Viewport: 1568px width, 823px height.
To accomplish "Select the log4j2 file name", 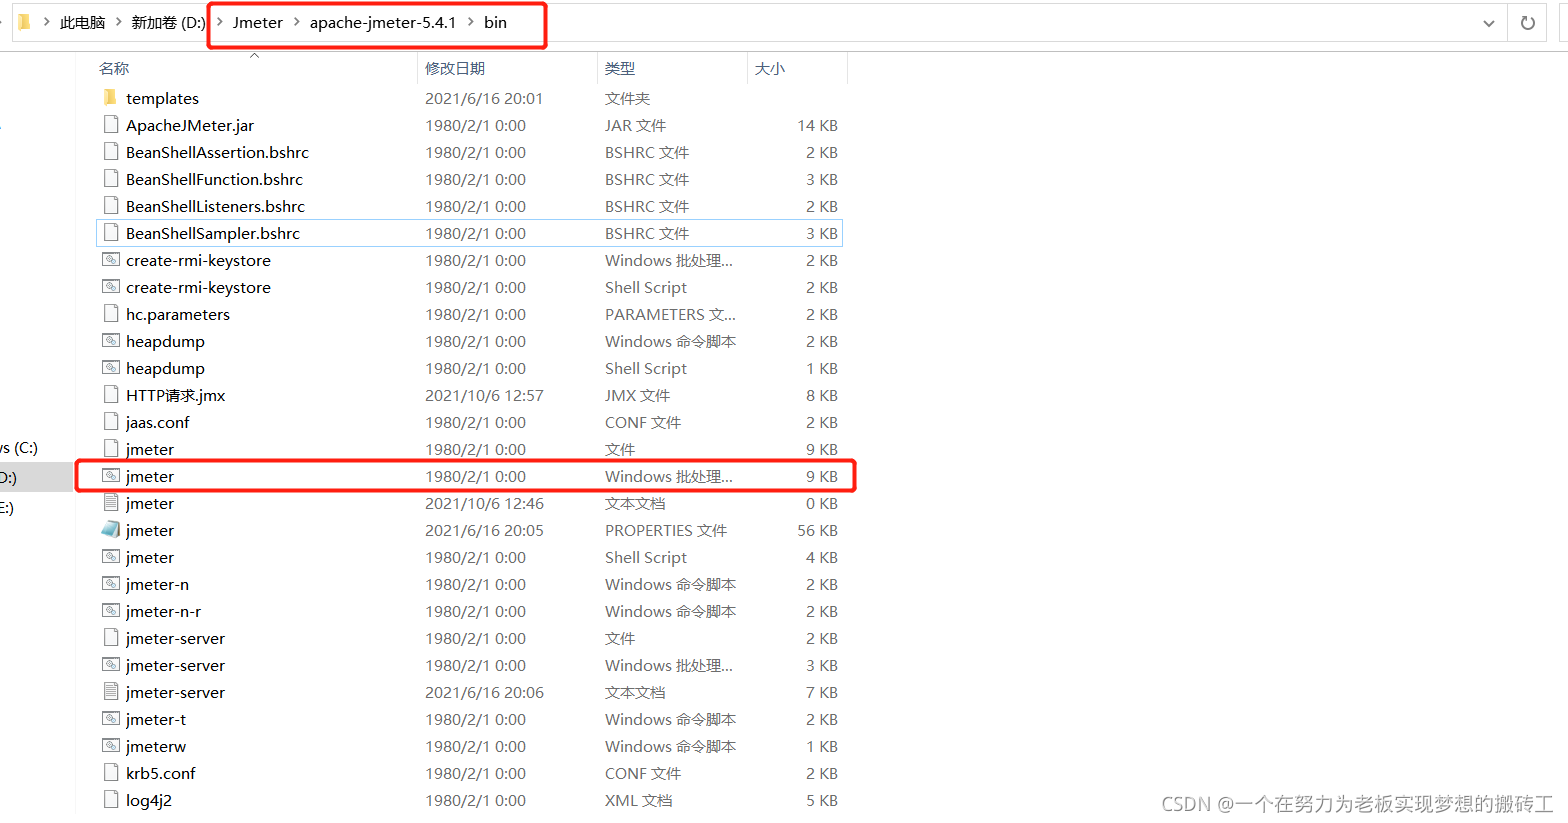I will pyautogui.click(x=149, y=800).
